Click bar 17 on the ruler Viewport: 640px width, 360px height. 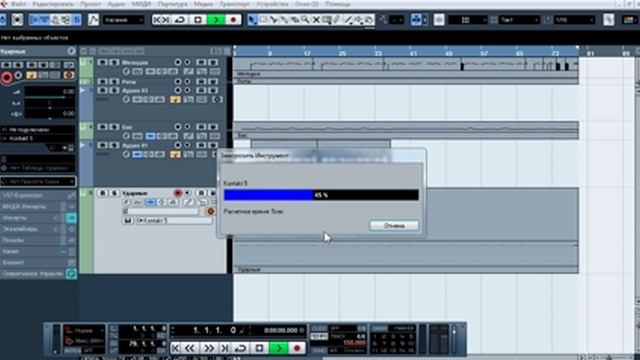[x=307, y=53]
